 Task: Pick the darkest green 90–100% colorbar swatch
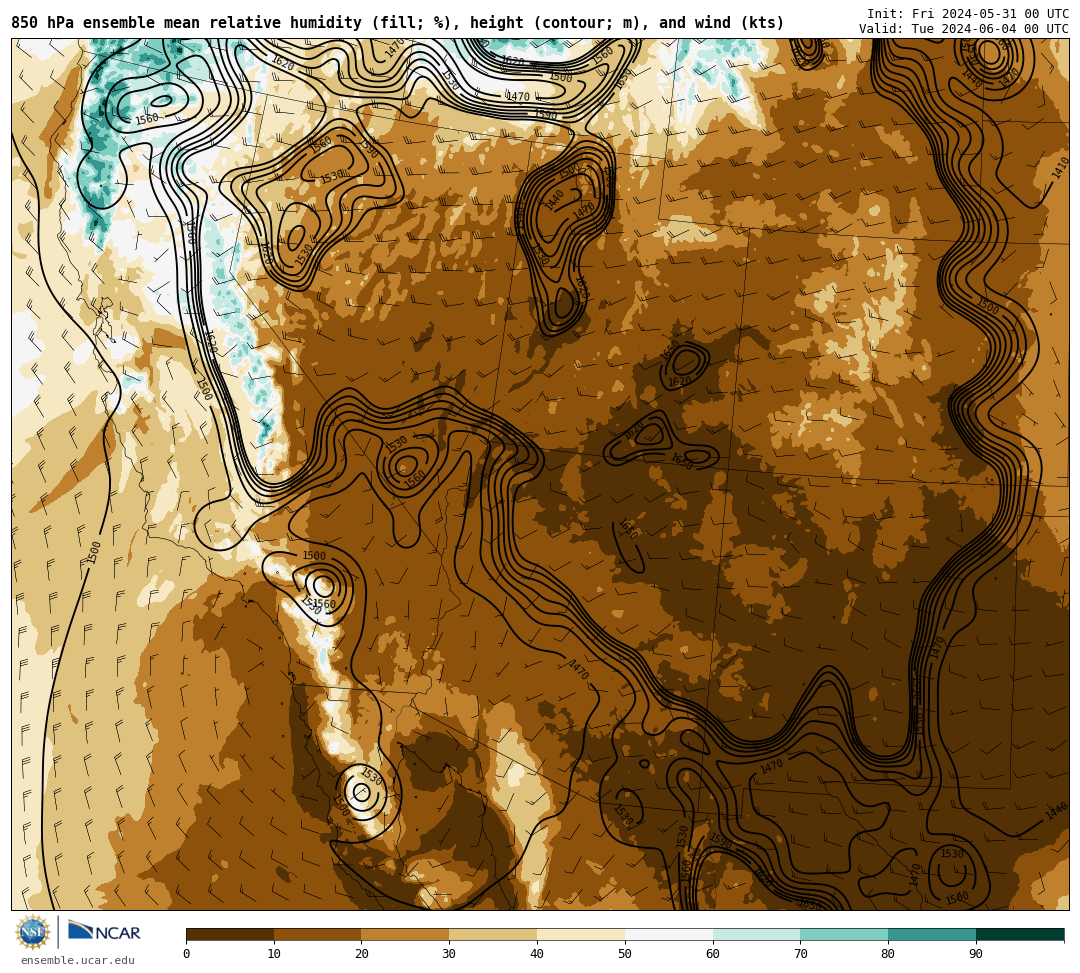point(1020,934)
